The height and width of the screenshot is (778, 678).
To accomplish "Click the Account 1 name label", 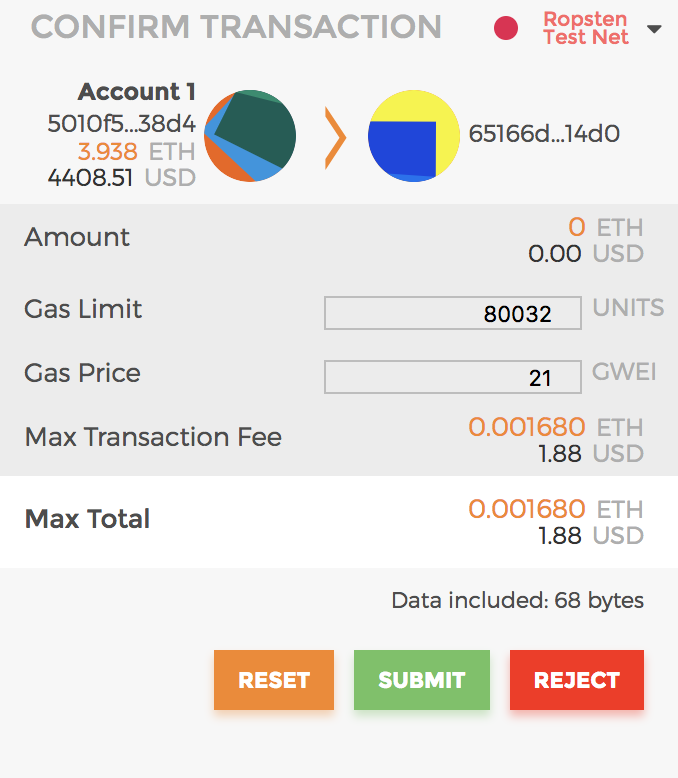I will [137, 92].
